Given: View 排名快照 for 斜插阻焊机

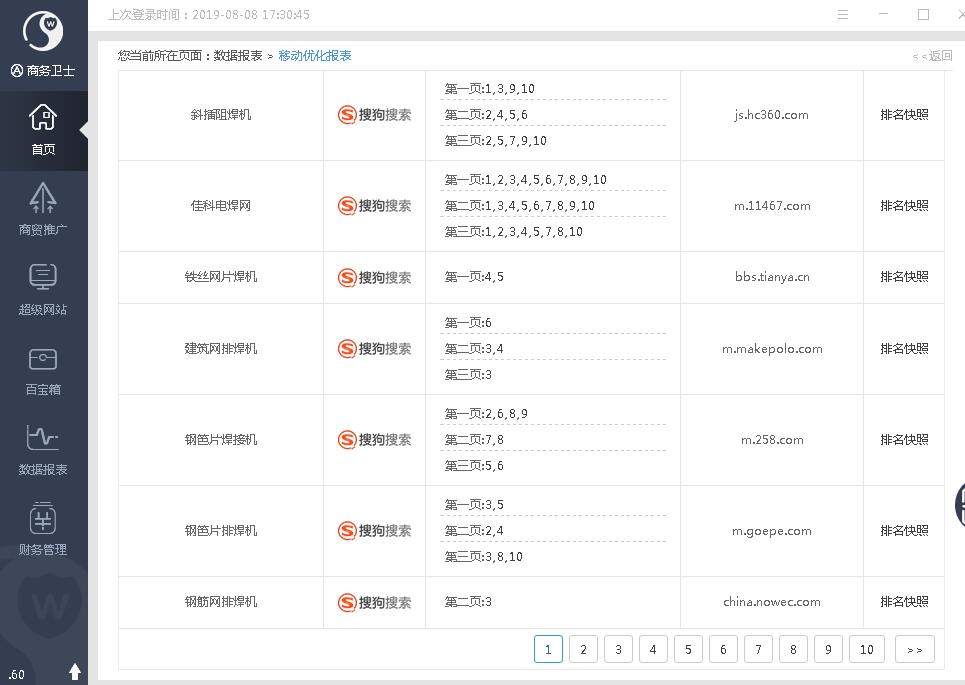Looking at the screenshot, I should pyautogui.click(x=904, y=115).
